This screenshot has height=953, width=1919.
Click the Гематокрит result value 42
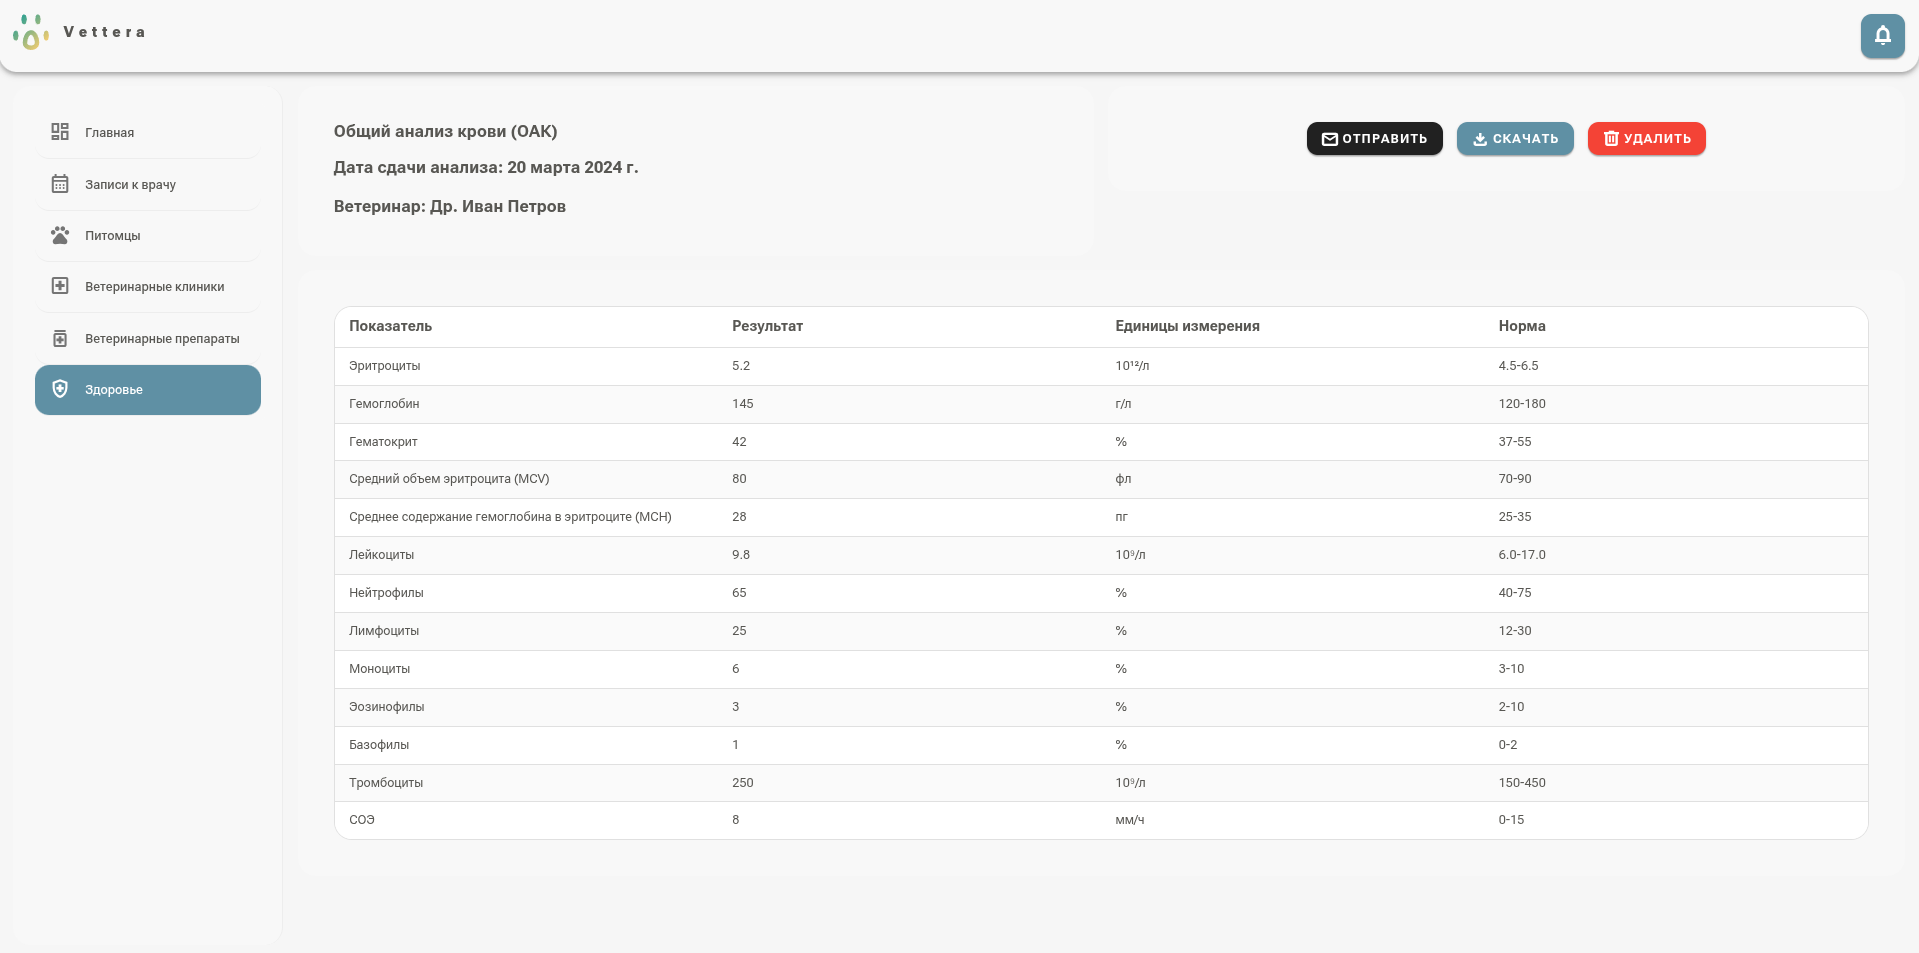[x=739, y=442]
